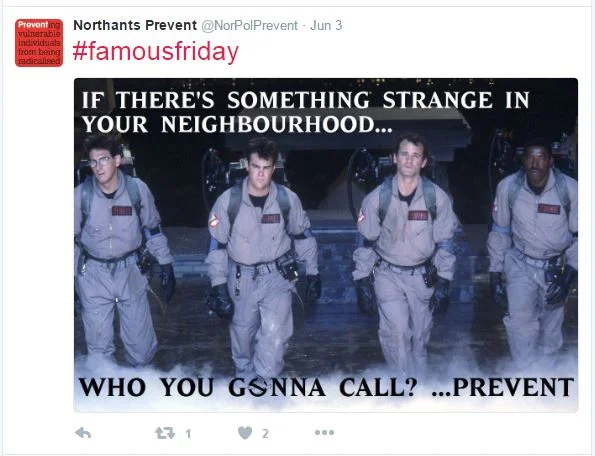Open the tweet's Jun 3 timestamp
Viewport: 595px width, 456px height.
pos(326,25)
